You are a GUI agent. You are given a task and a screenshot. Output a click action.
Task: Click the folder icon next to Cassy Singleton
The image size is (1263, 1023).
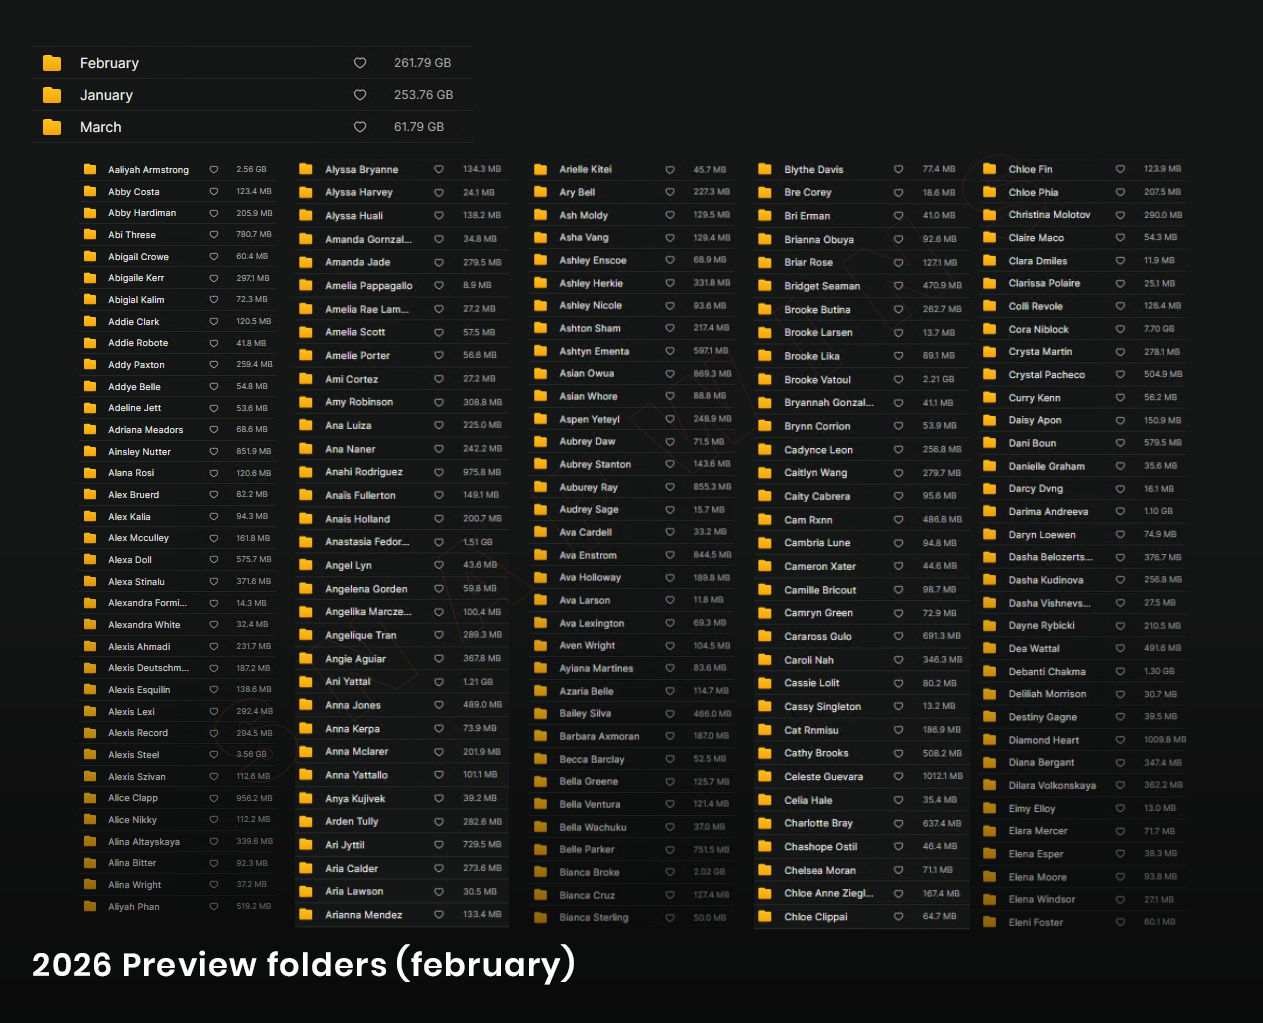765,706
